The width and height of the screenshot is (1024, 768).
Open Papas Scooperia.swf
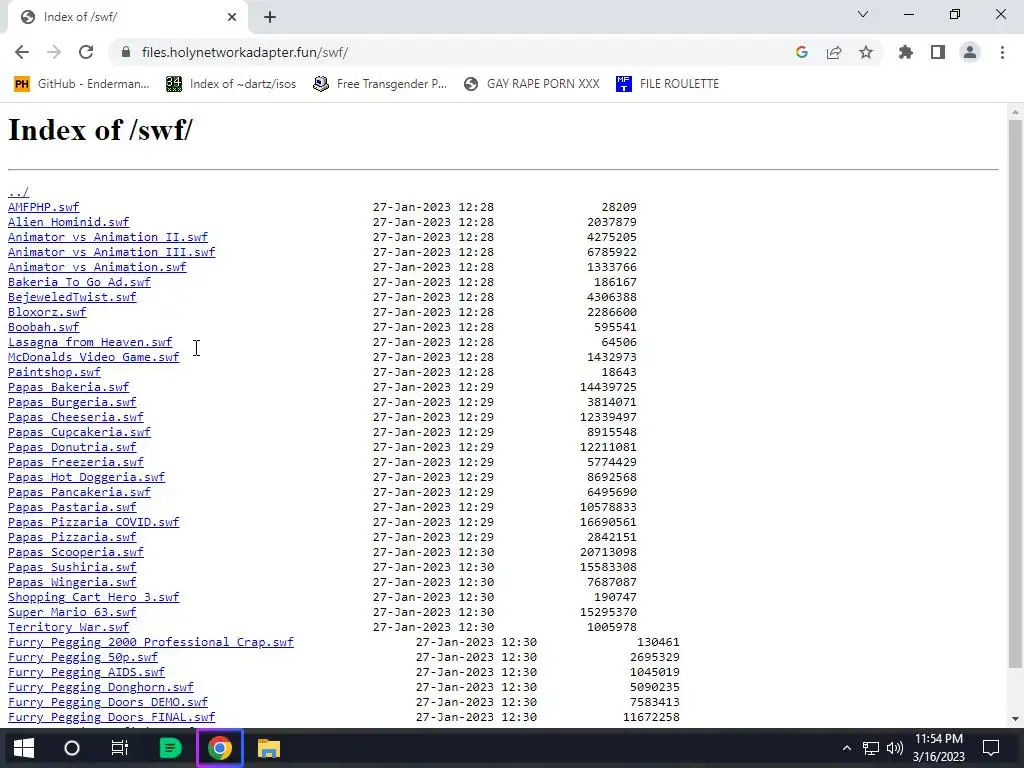(76, 552)
